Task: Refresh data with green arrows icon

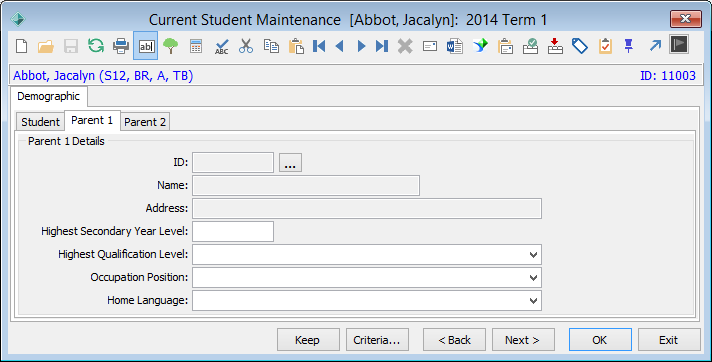Action: point(96,45)
